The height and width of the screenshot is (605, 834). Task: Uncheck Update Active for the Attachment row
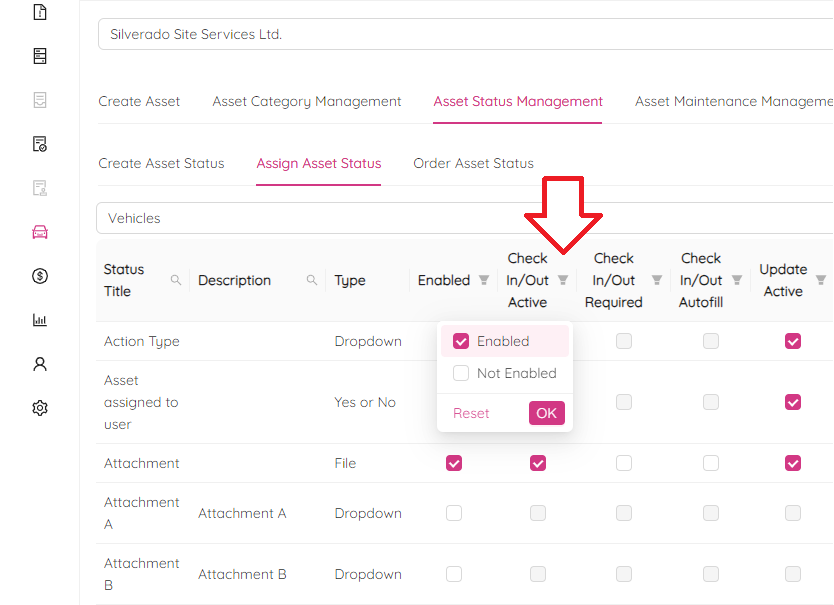click(x=793, y=463)
